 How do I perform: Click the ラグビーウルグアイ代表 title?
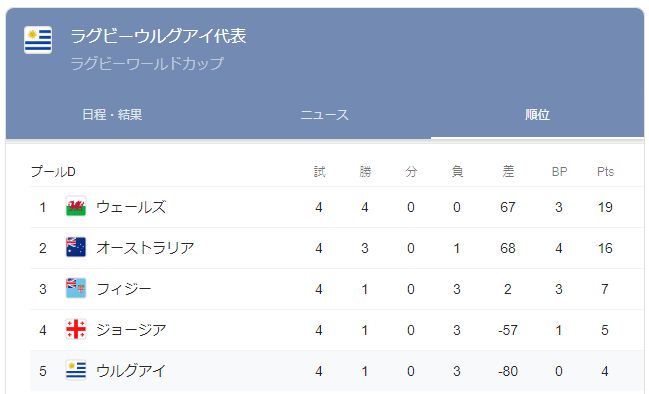(158, 36)
